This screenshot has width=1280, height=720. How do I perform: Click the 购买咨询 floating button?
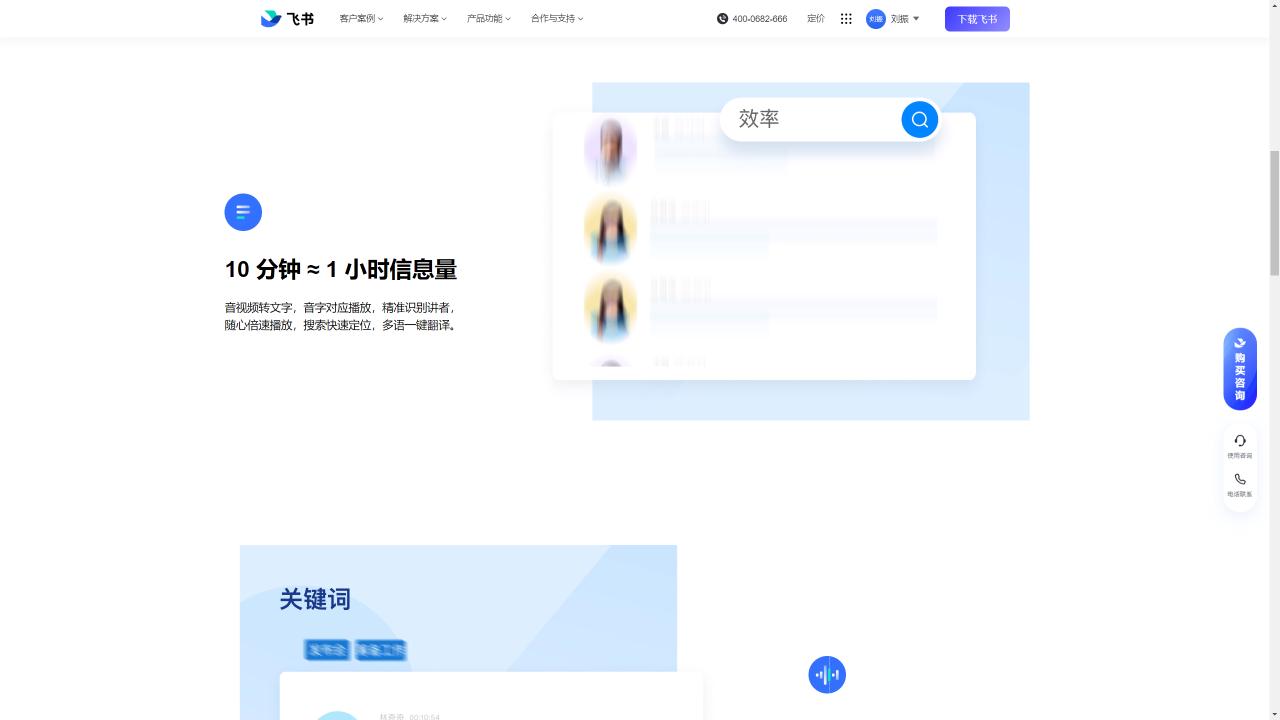tap(1240, 369)
